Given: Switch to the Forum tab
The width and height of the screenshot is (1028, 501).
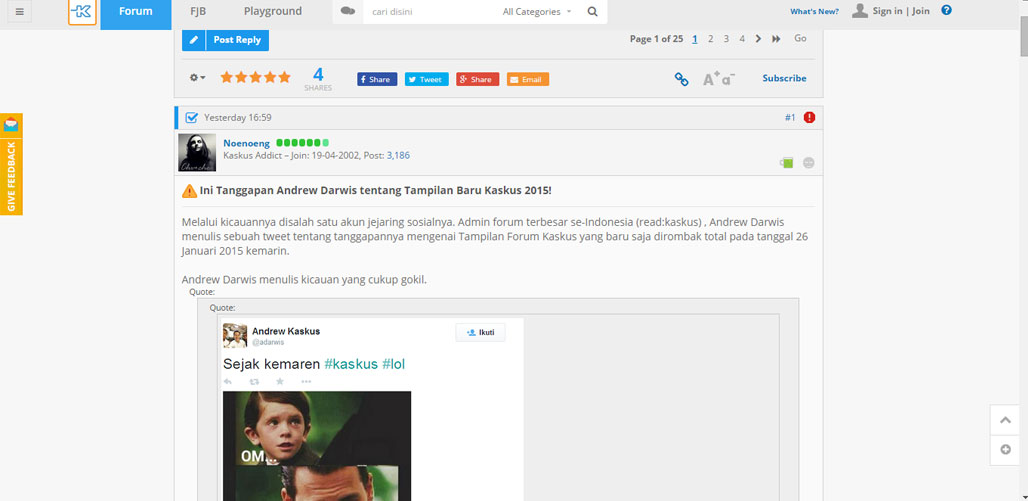Looking at the screenshot, I should [x=136, y=12].
